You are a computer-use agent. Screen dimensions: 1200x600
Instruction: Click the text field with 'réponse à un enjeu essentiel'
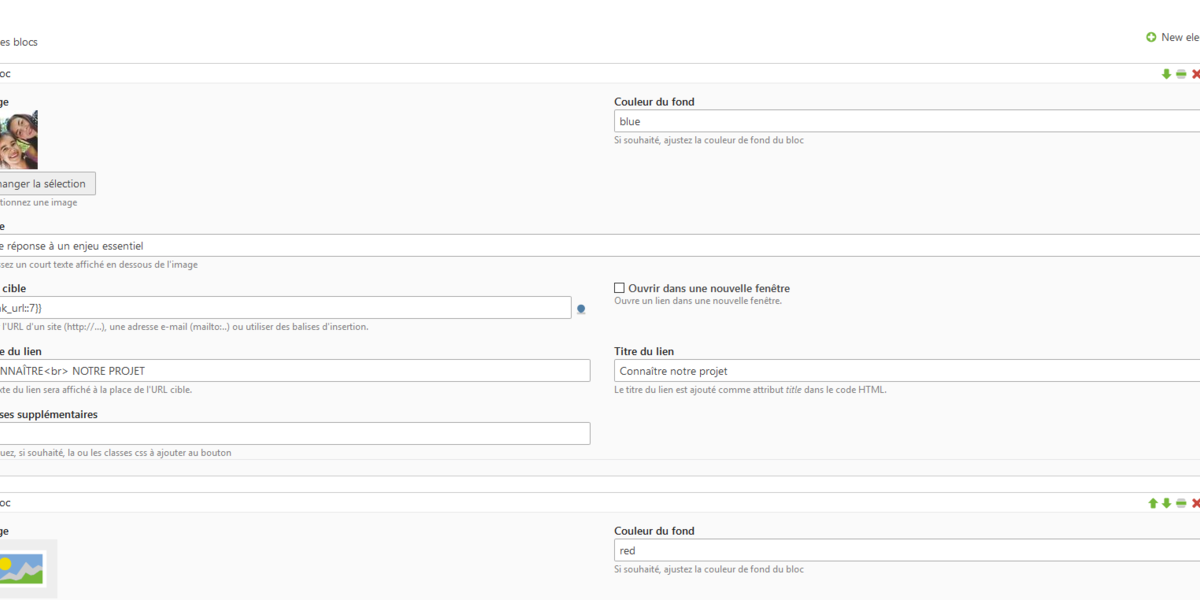pyautogui.click(x=600, y=246)
